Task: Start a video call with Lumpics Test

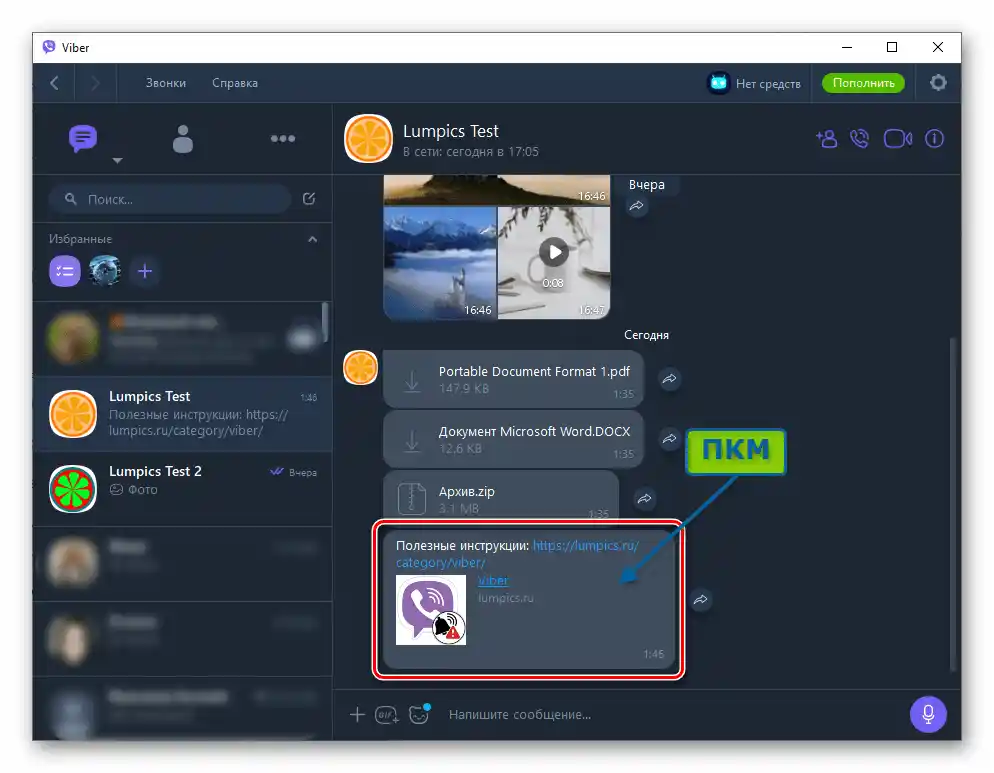Action: tap(897, 139)
